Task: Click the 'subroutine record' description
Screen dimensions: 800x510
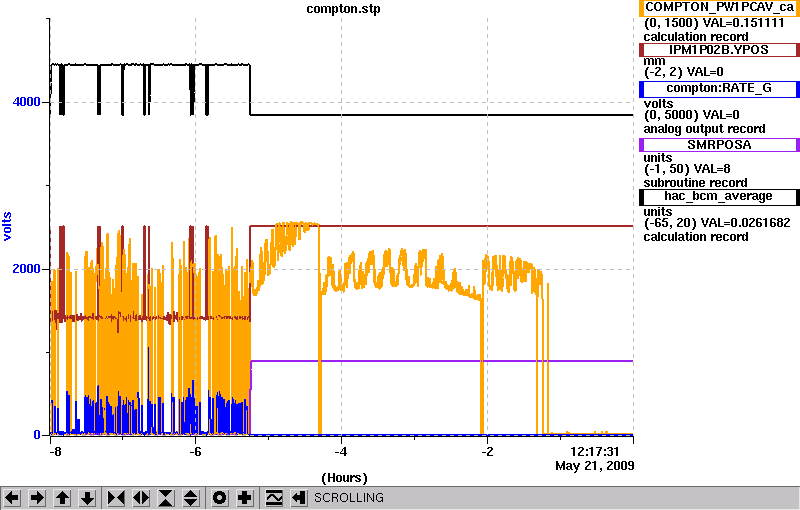Action: 695,183
